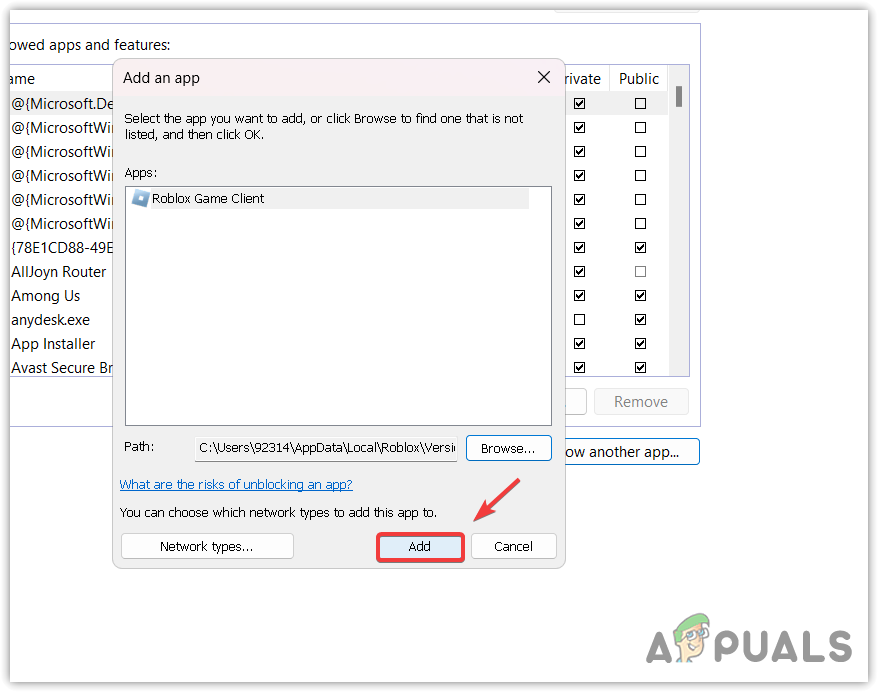Click Allow another app button behind dialog
878x692 pixels.
632,452
